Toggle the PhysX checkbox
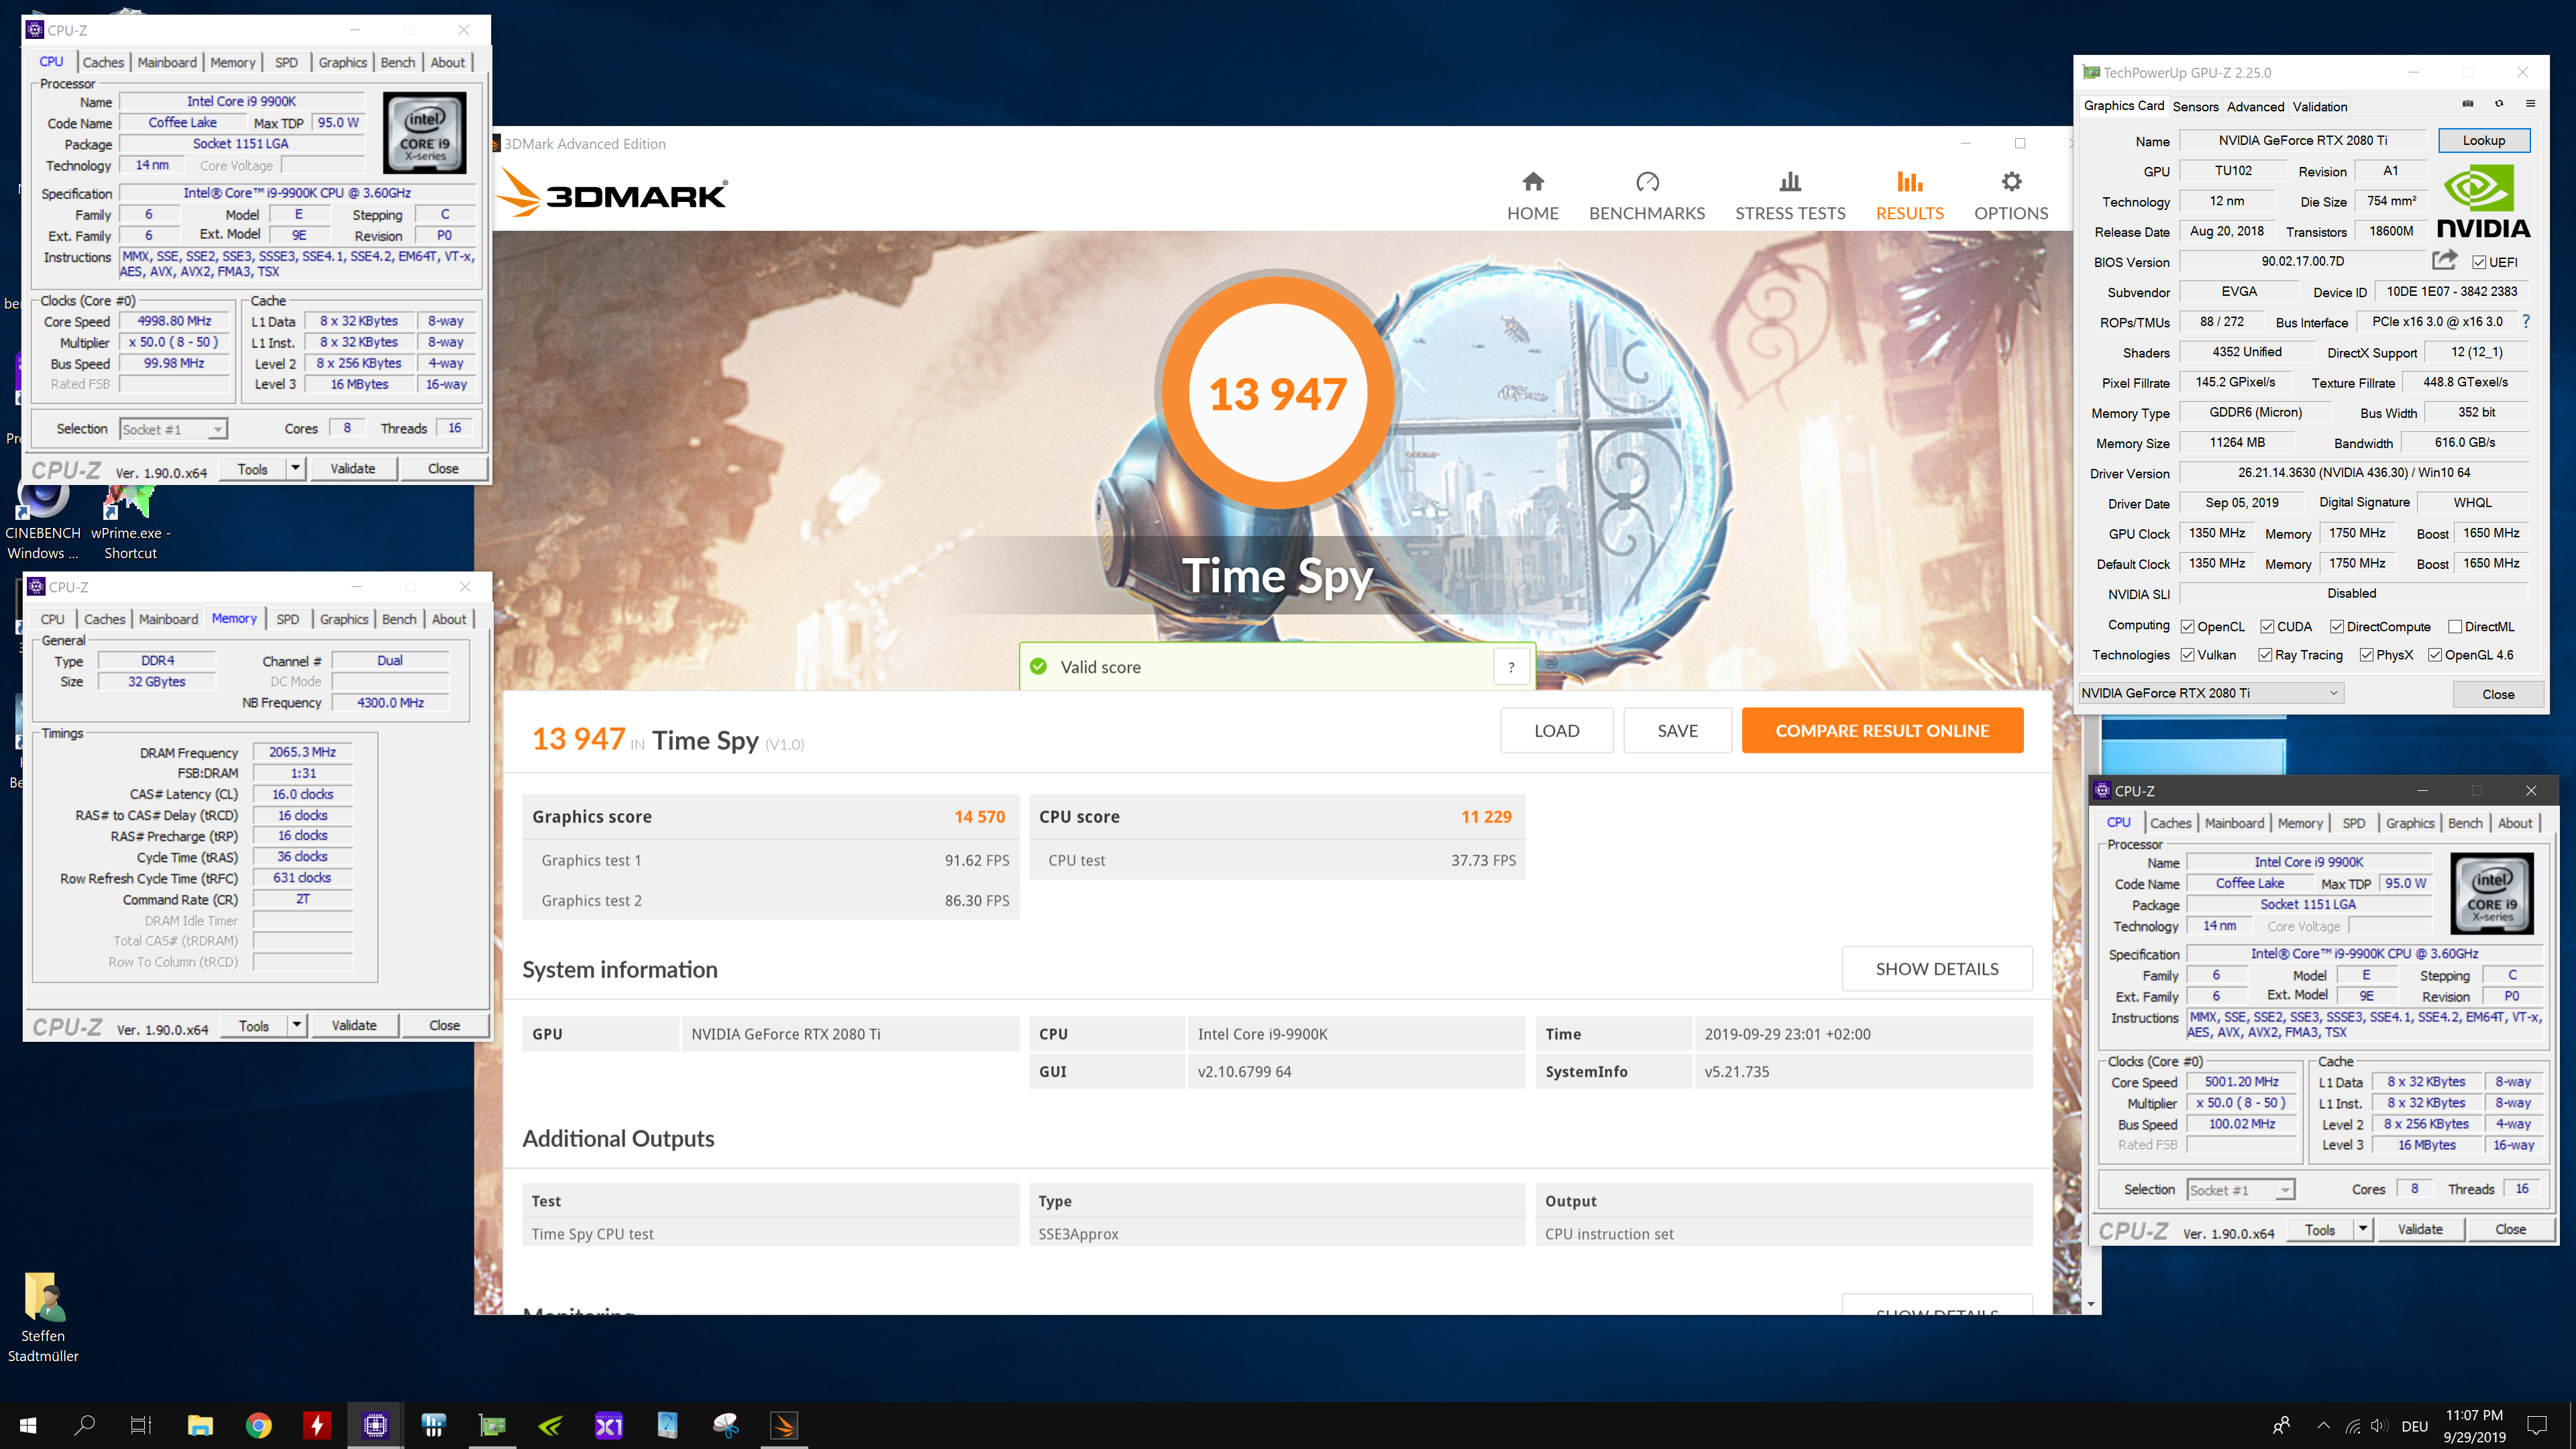This screenshot has height=1449, width=2576. (2366, 655)
